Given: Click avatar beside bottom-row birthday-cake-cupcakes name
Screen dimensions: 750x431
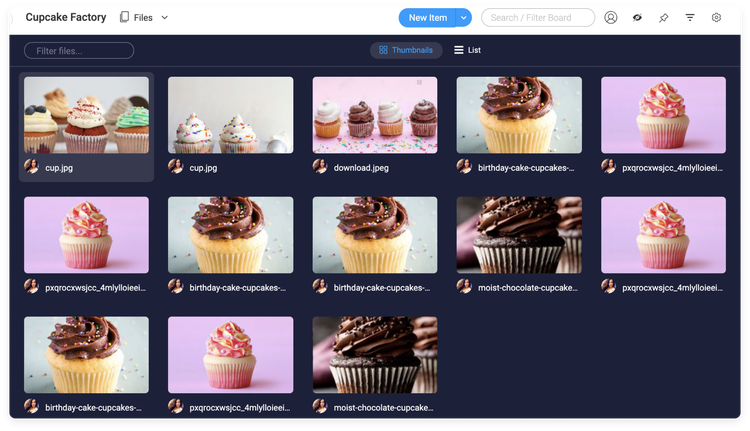Looking at the screenshot, I should [x=32, y=406].
